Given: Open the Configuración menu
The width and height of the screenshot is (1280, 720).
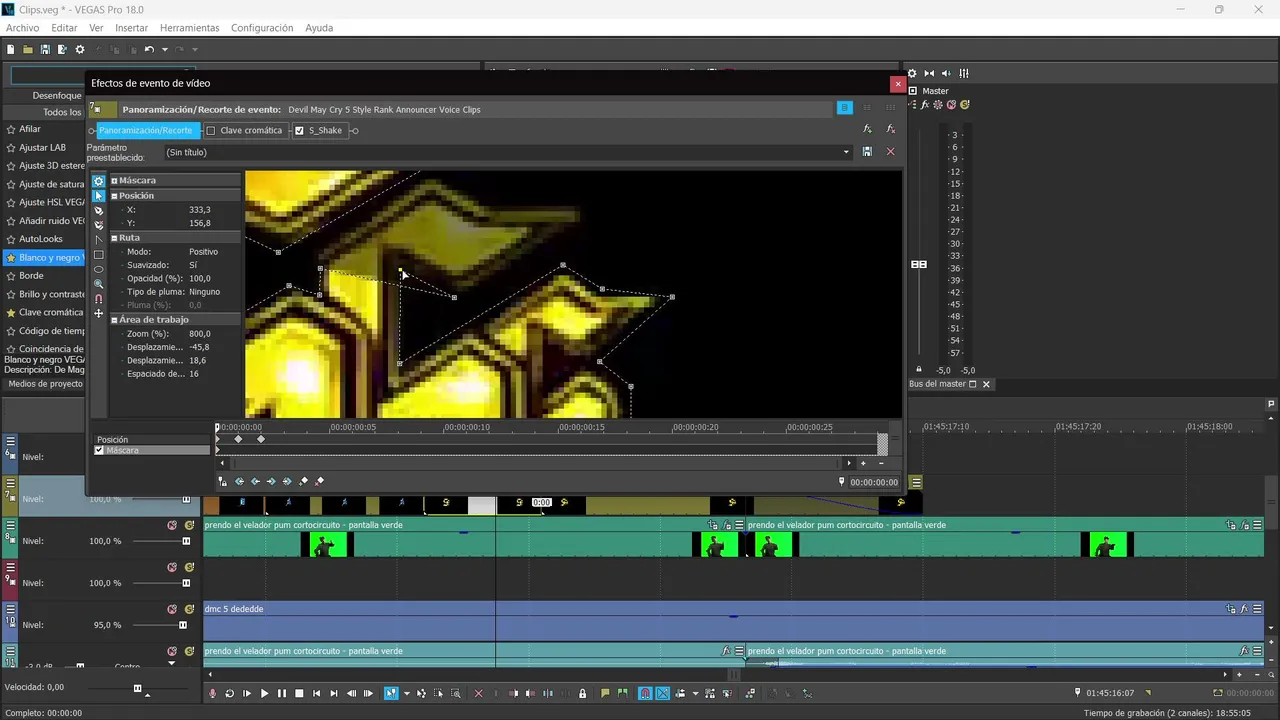Looking at the screenshot, I should coord(262,28).
